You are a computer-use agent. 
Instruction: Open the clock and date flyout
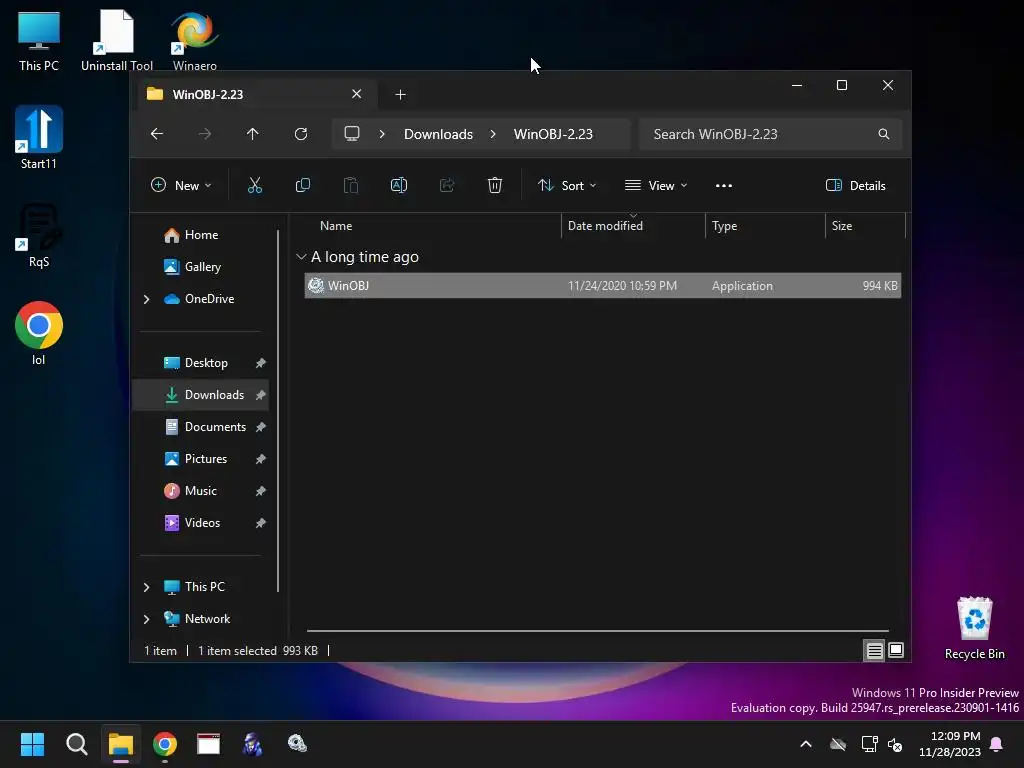[950, 744]
